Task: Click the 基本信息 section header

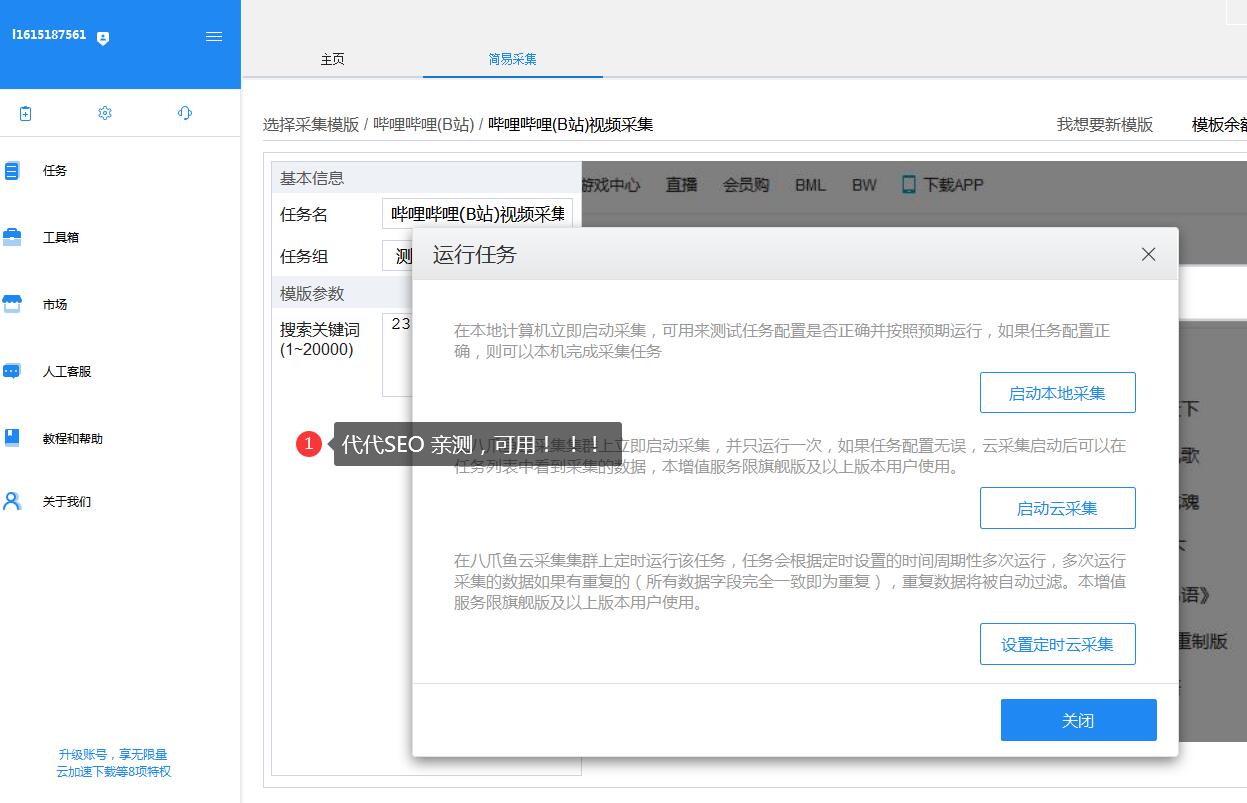Action: 427,178
